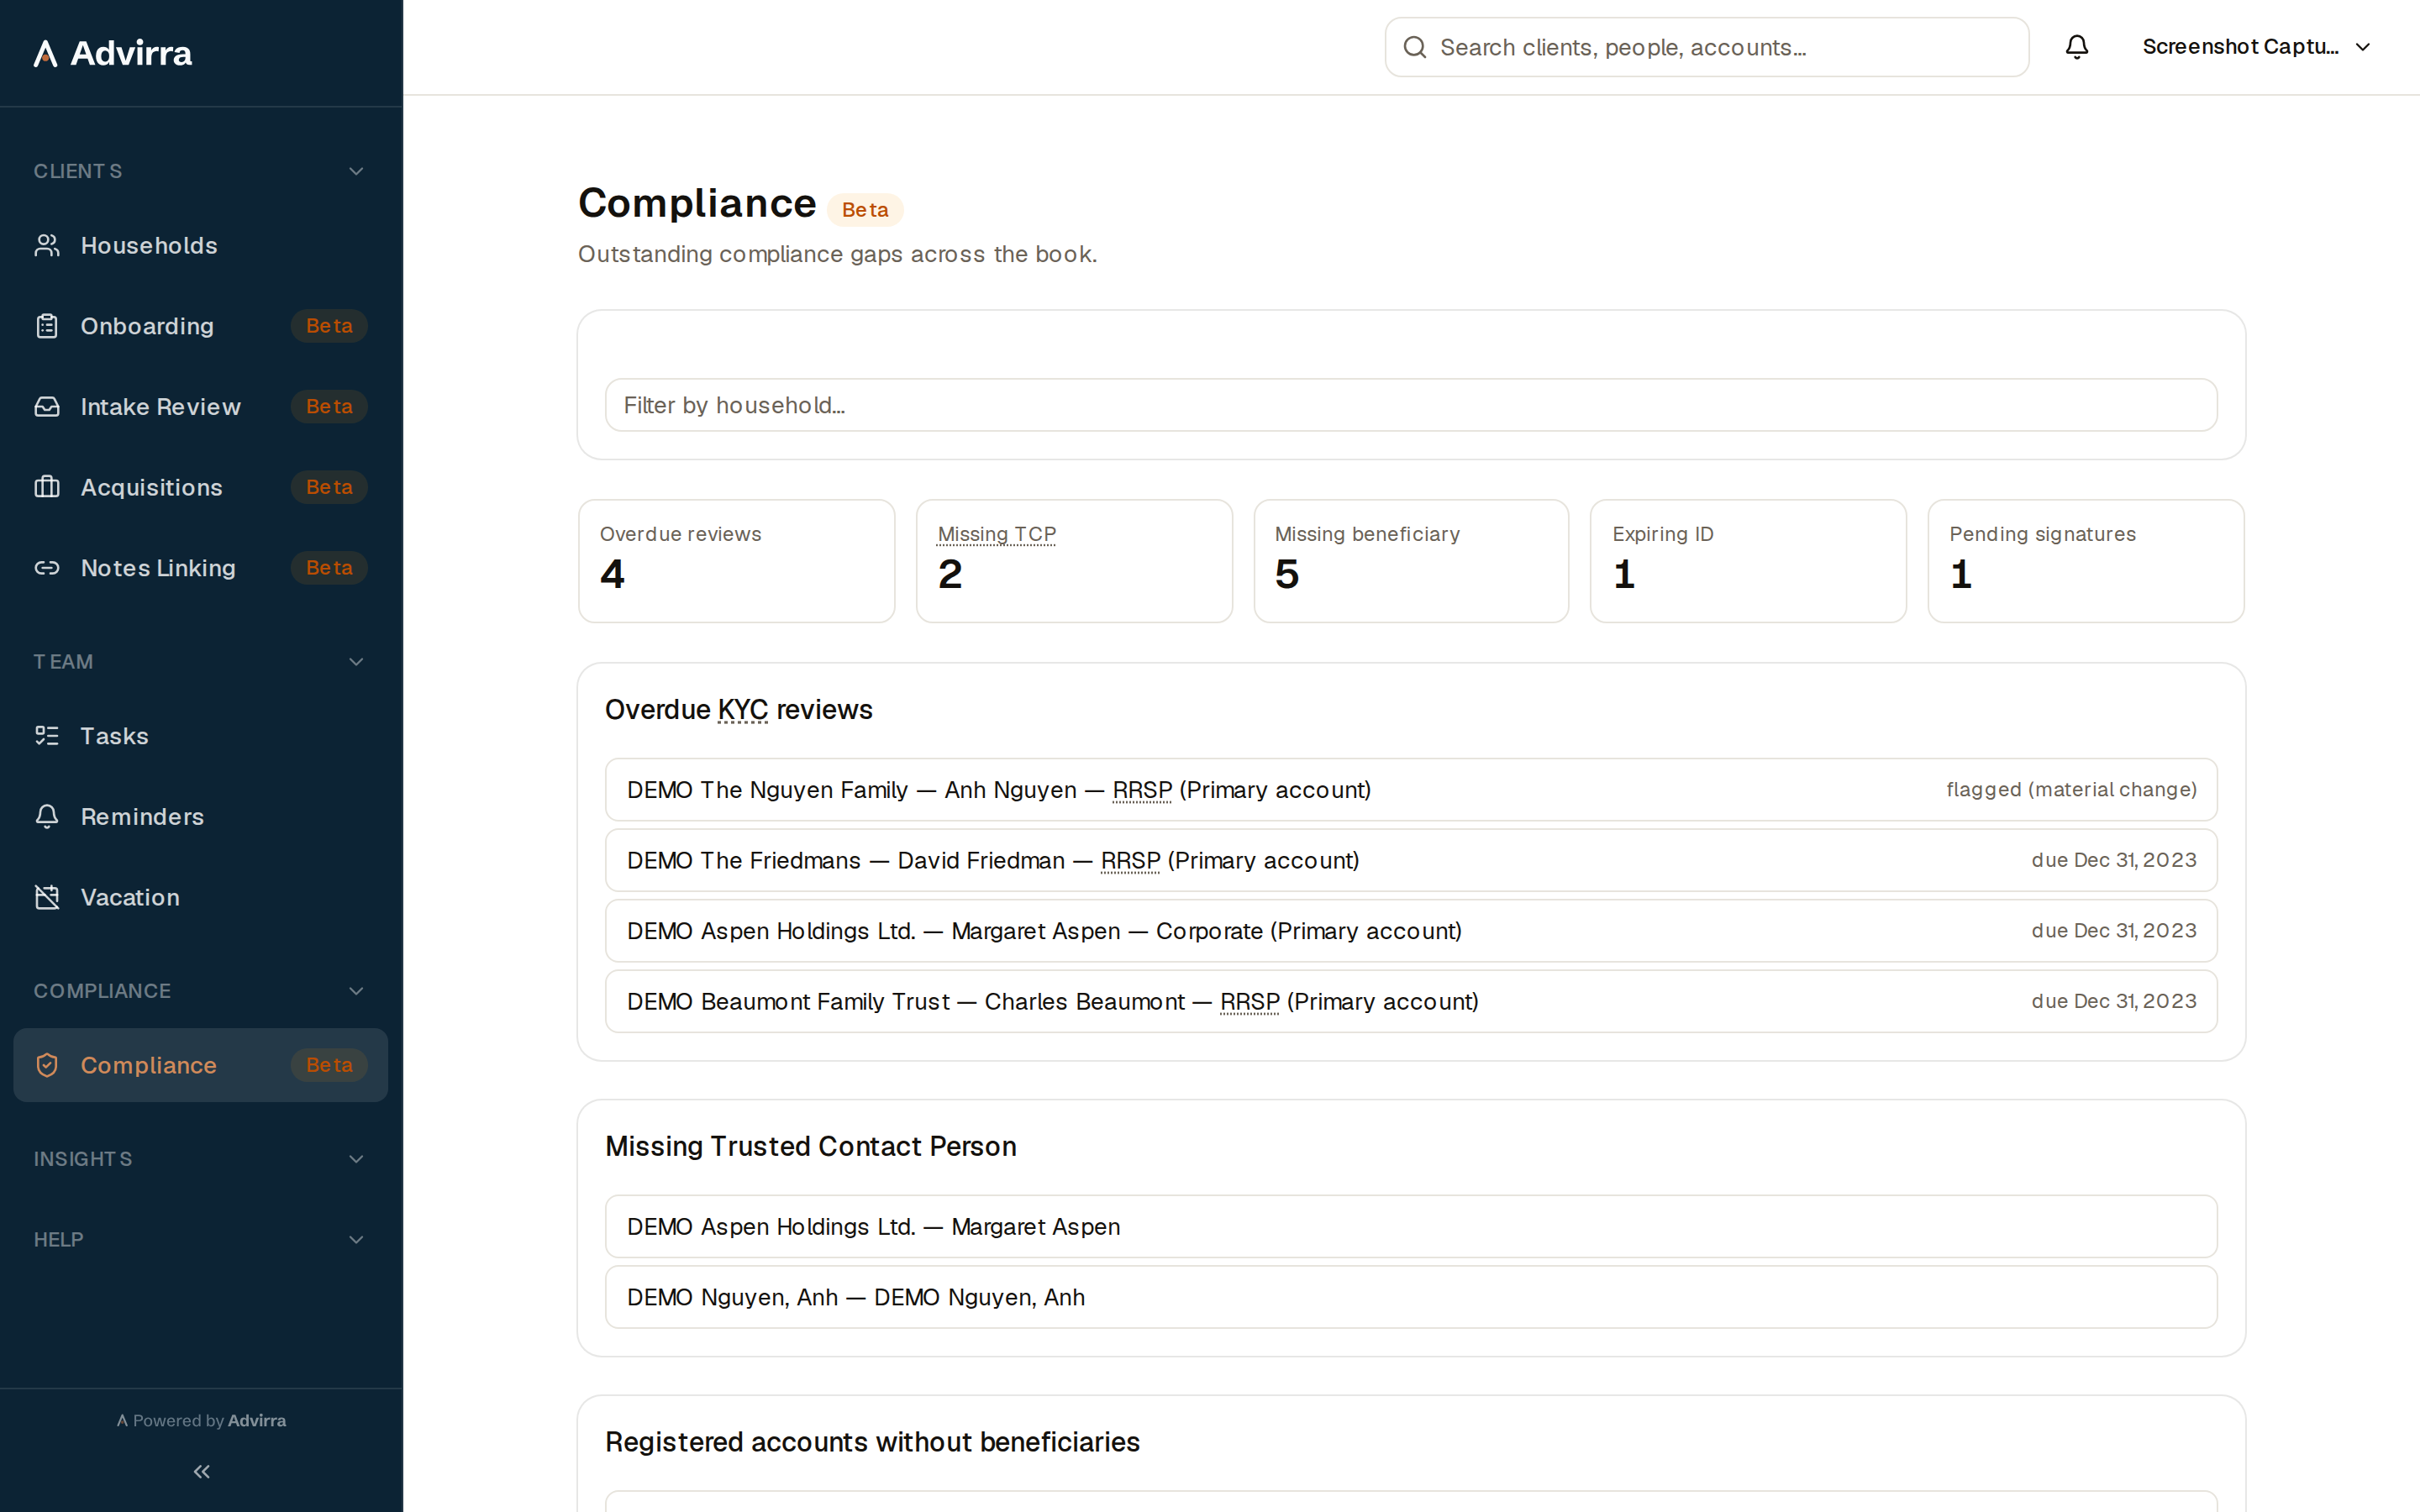Open Aspen Holdings missing trusted contact row
Image resolution: width=2420 pixels, height=1512 pixels.
click(1411, 1226)
